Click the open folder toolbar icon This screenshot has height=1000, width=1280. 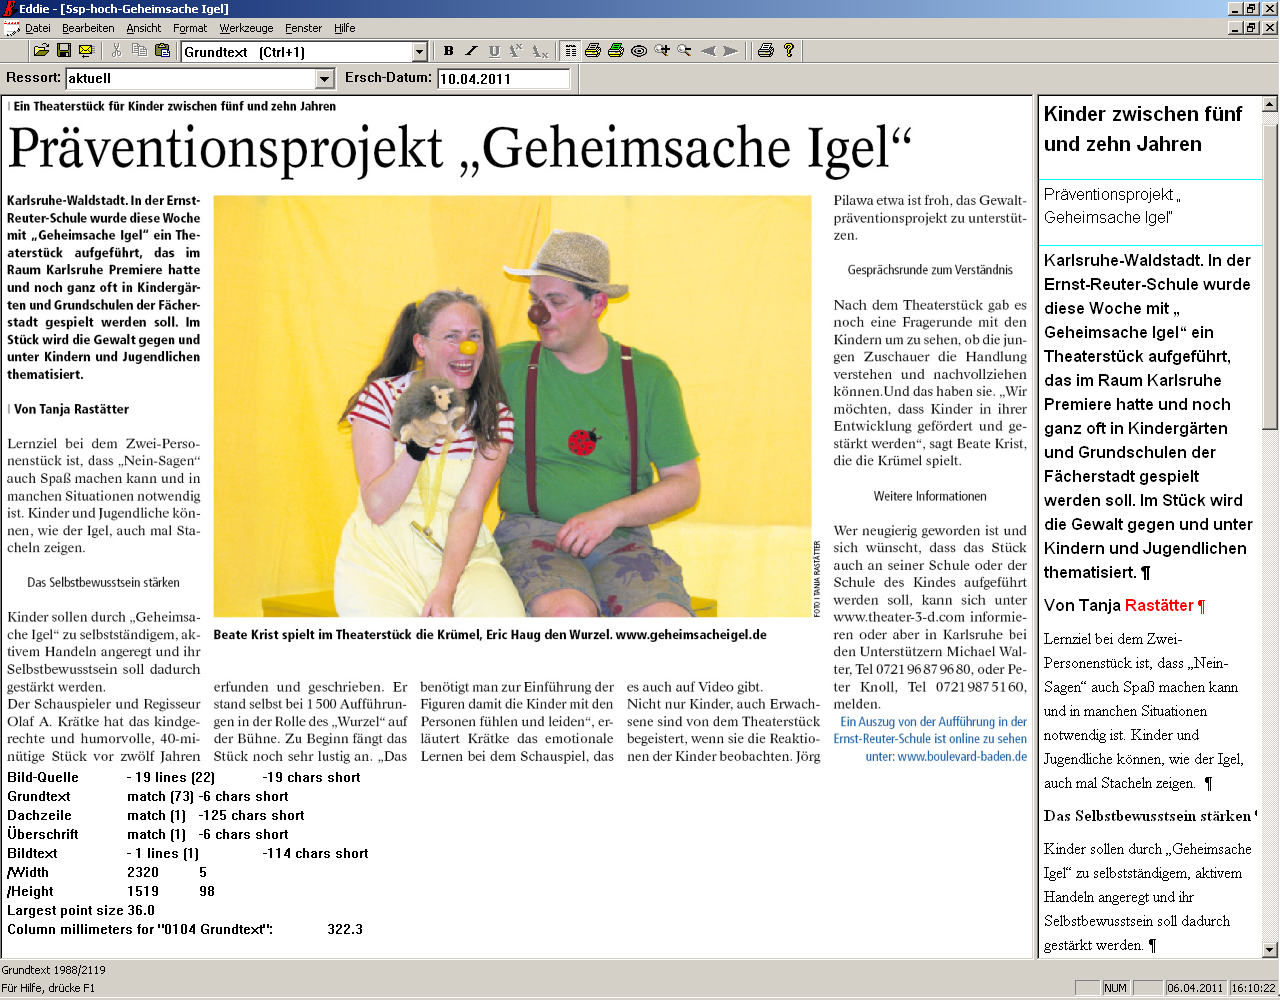pyautogui.click(x=41, y=50)
